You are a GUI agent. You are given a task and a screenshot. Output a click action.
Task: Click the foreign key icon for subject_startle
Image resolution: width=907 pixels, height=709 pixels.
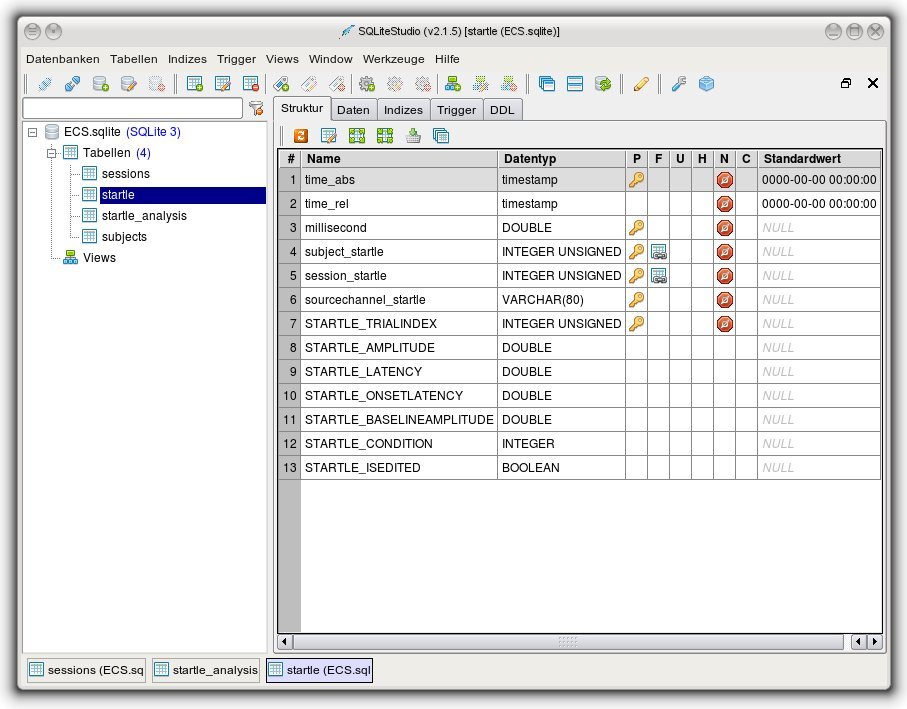(659, 252)
